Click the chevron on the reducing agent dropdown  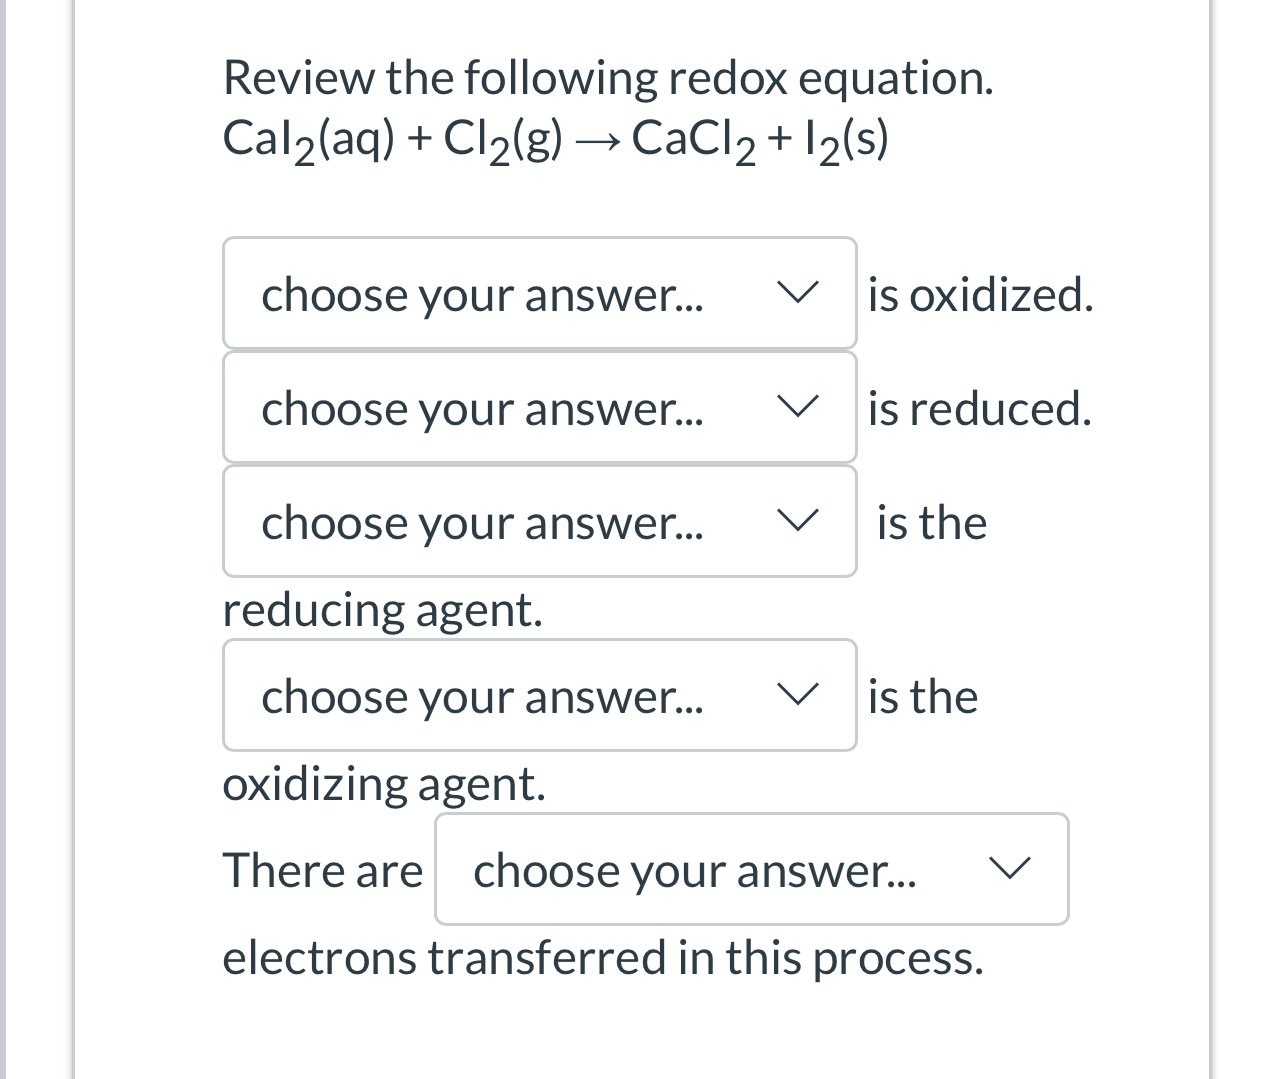[797, 521]
